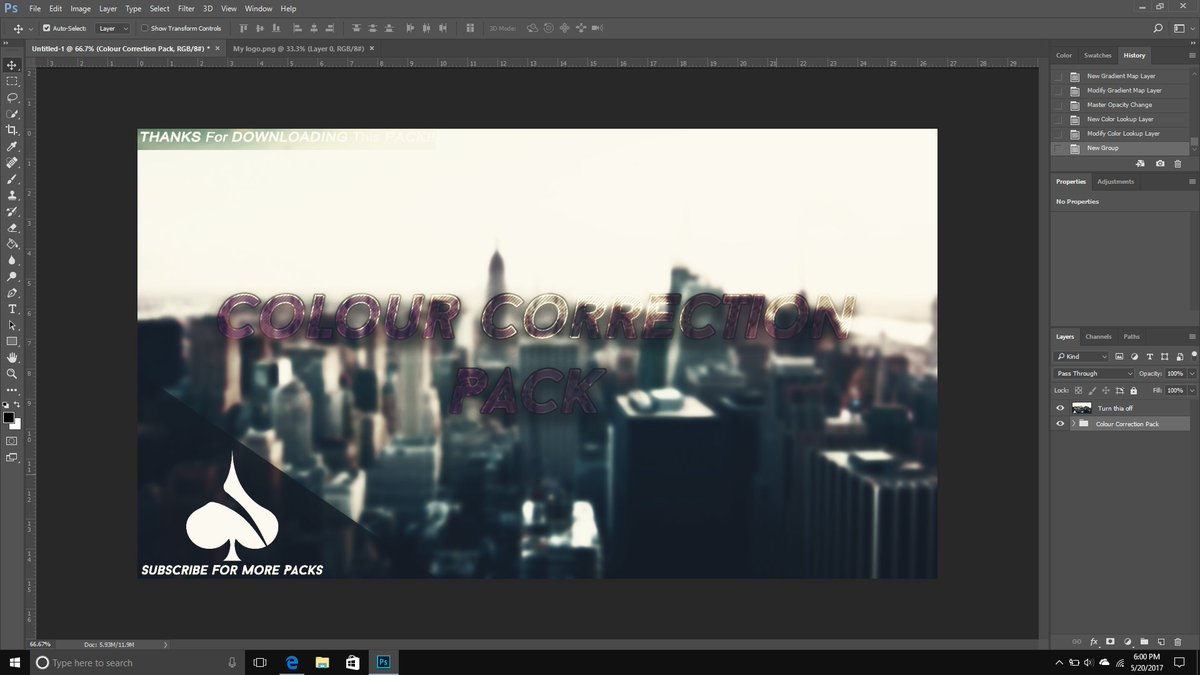This screenshot has width=1200, height=675.
Task: Toggle lock transparent pixels
Action: (x=1077, y=390)
